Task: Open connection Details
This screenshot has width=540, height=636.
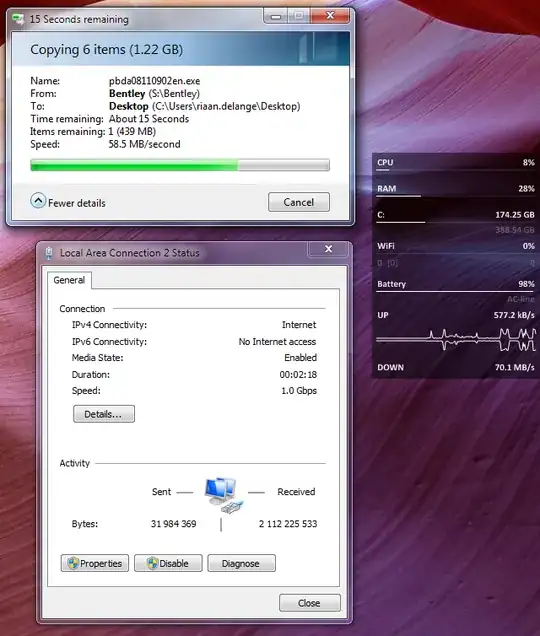Action: click(x=103, y=414)
